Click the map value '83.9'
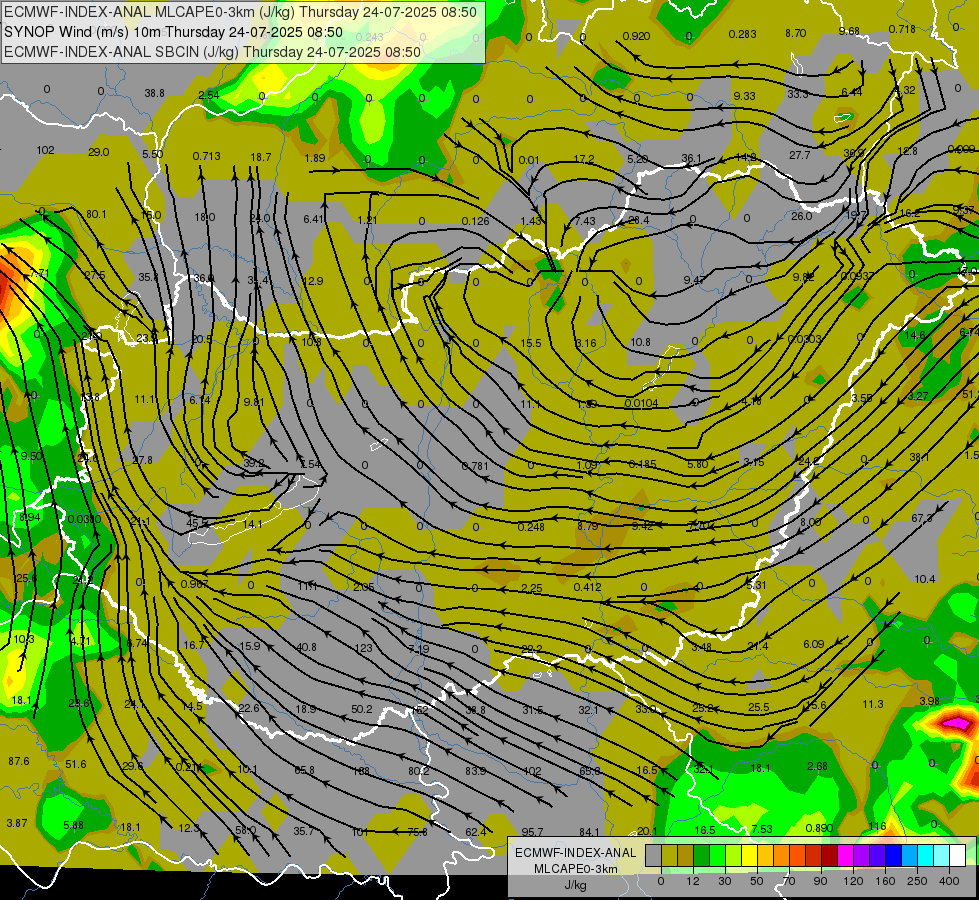The image size is (979, 900). point(475,771)
